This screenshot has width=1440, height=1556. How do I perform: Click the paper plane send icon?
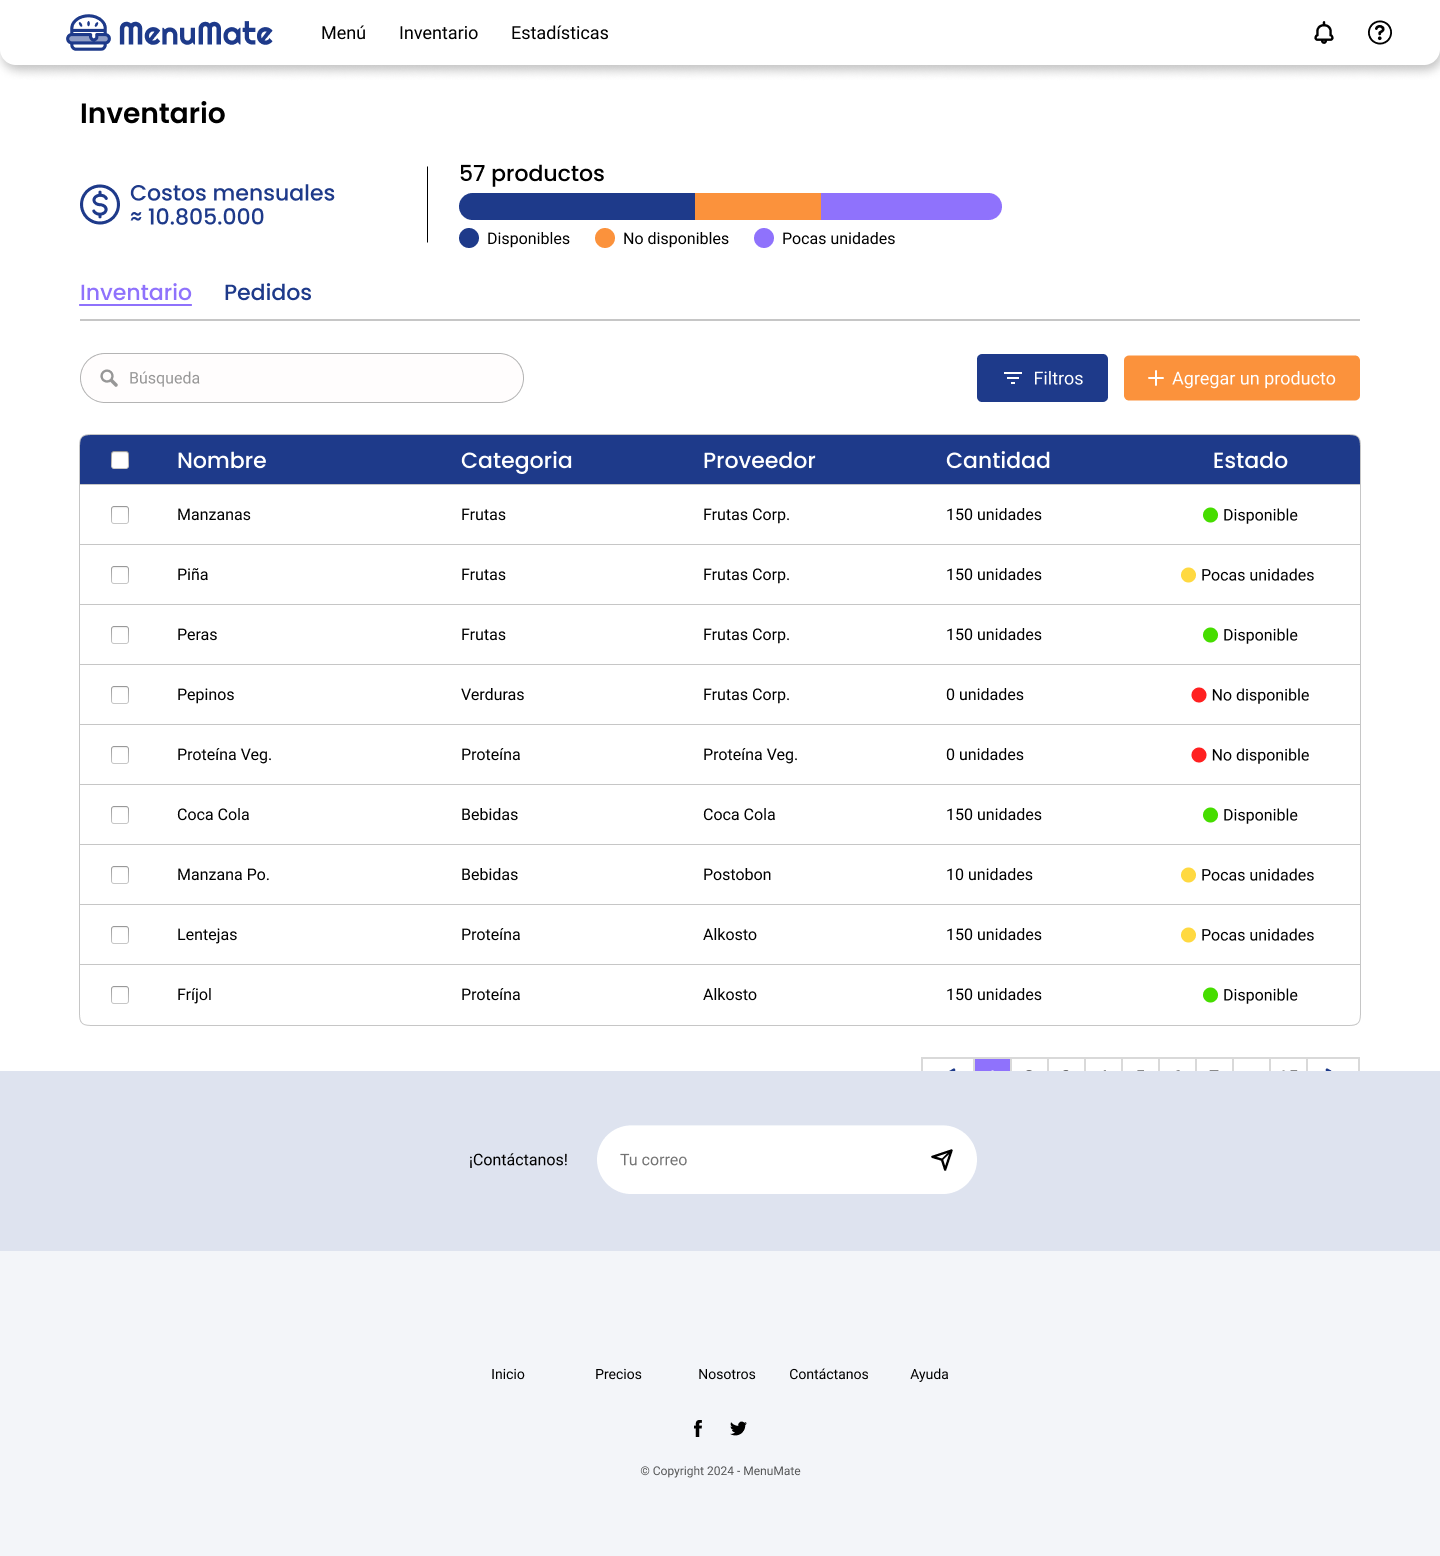[941, 1159]
